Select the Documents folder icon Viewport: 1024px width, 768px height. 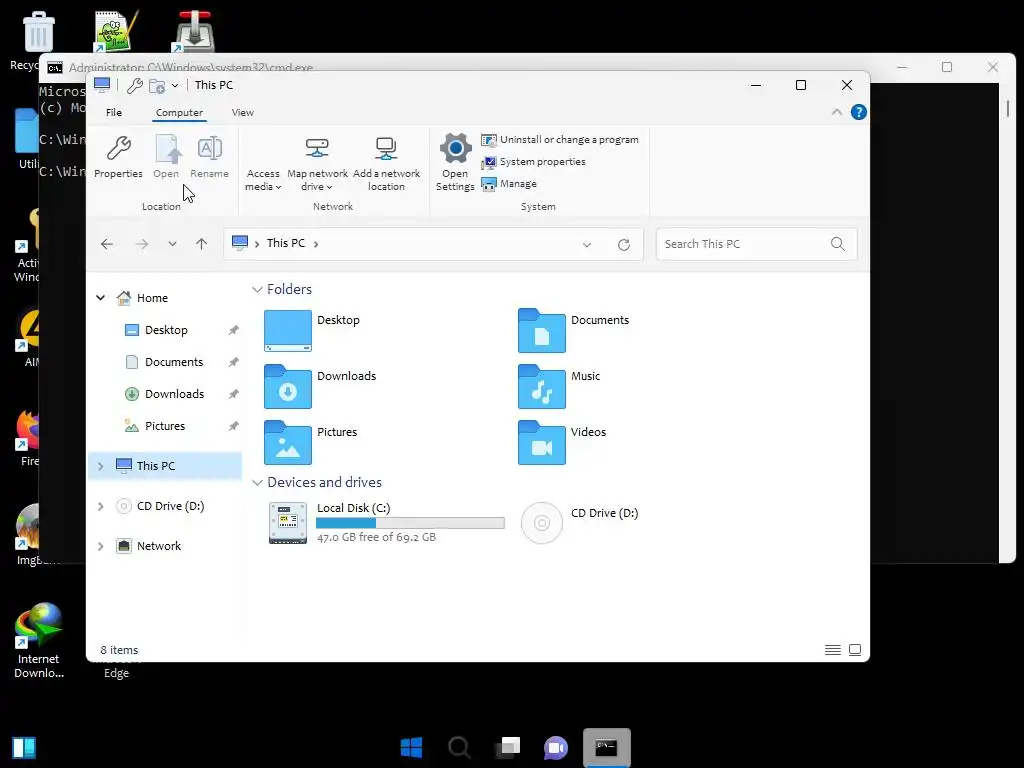tap(541, 331)
